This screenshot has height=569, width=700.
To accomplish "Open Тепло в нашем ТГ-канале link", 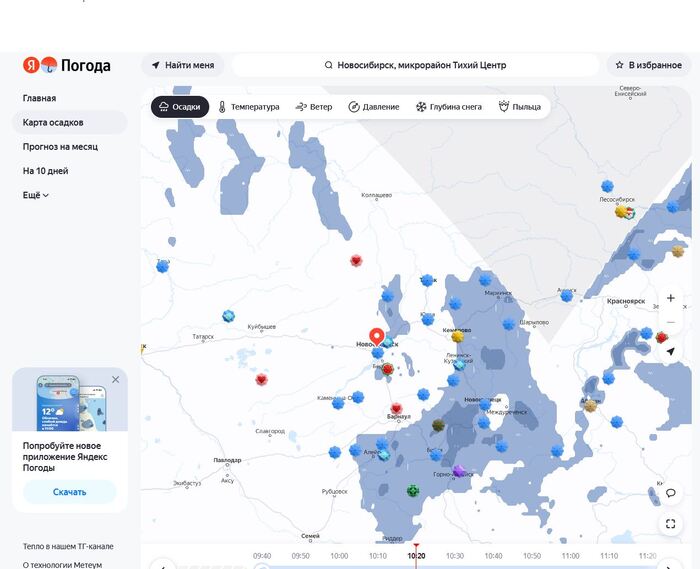I will (68, 546).
